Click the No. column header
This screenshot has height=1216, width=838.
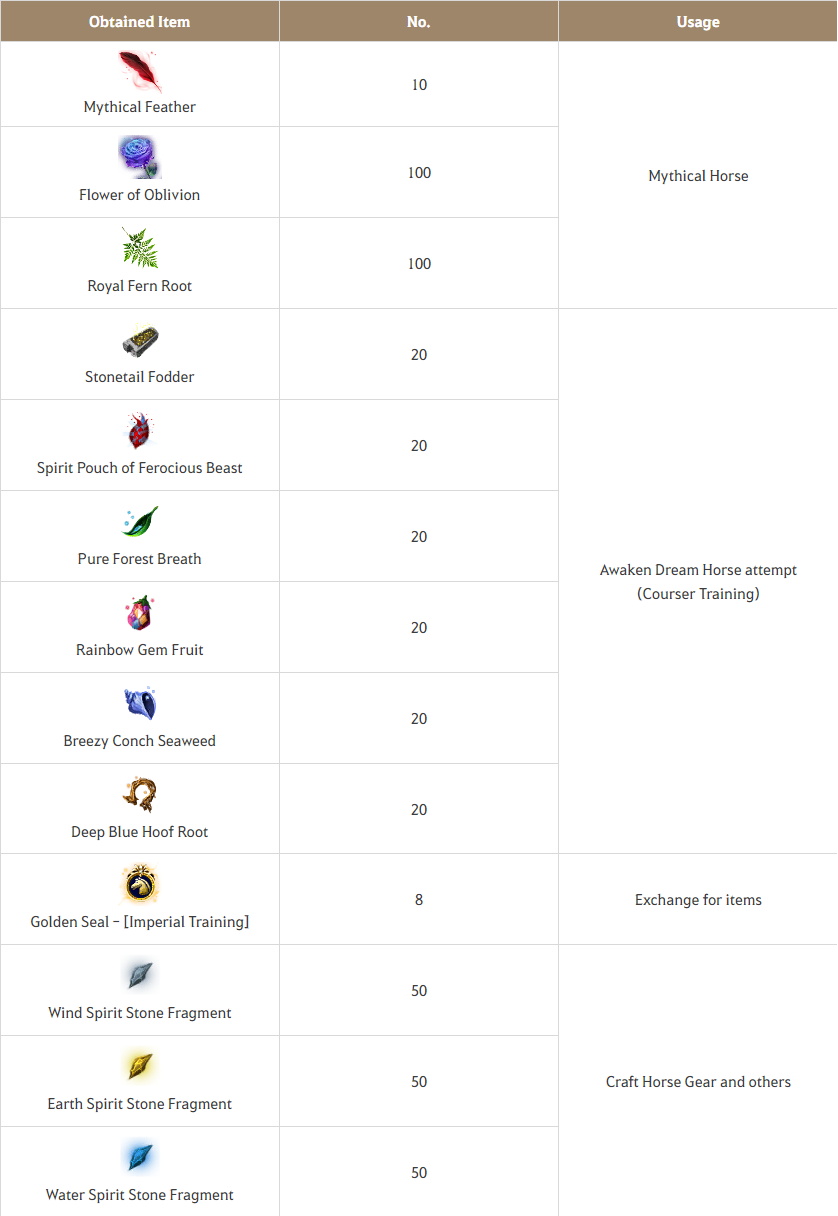pyautogui.click(x=419, y=21)
